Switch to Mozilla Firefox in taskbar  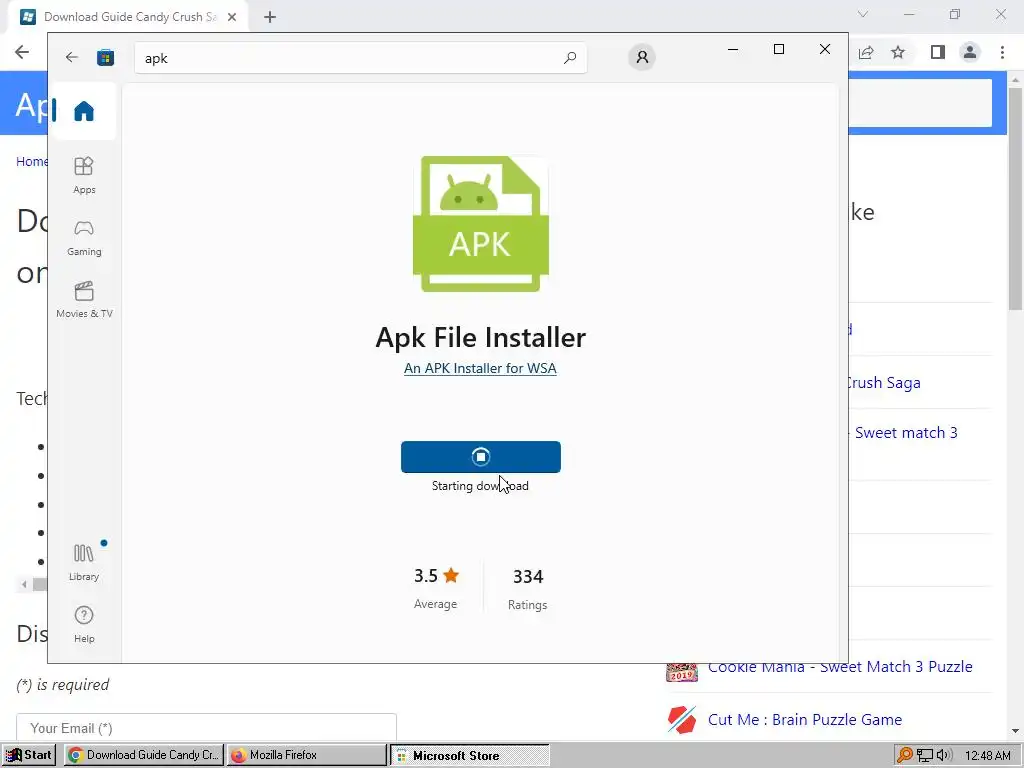pos(307,755)
